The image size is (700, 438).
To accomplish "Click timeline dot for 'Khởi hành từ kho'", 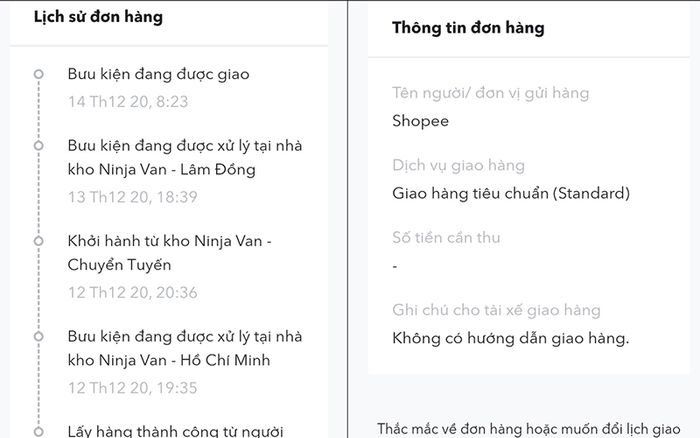I will tap(39, 241).
